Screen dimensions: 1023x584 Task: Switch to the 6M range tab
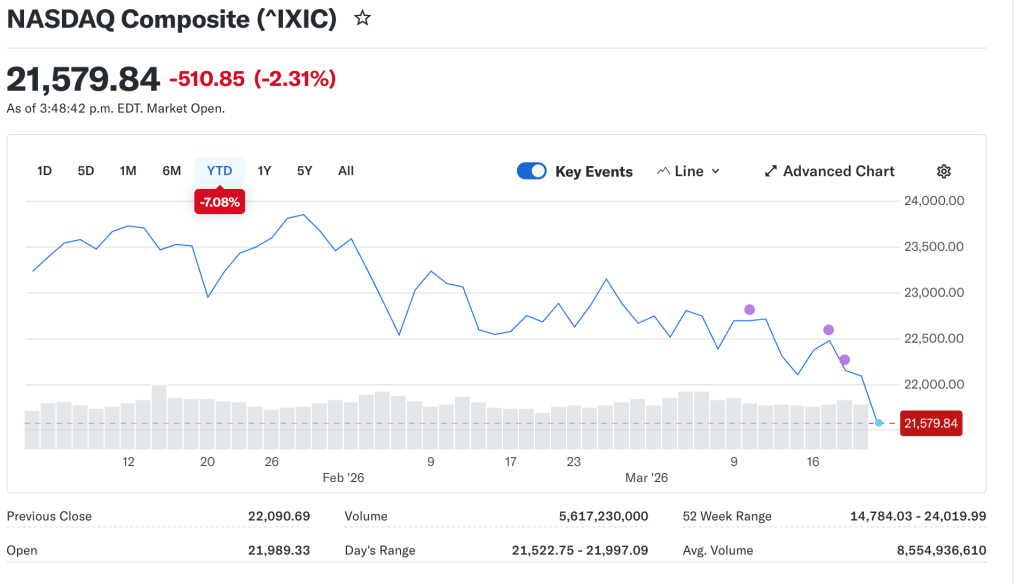point(171,171)
